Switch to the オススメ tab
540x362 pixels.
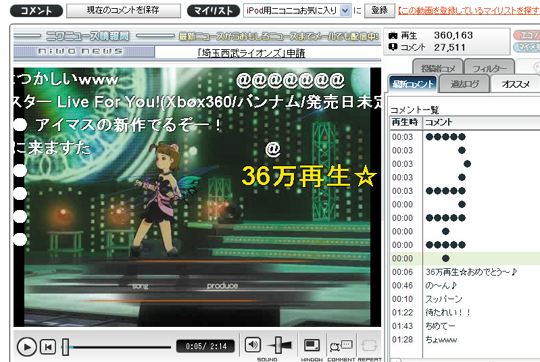[x=516, y=84]
